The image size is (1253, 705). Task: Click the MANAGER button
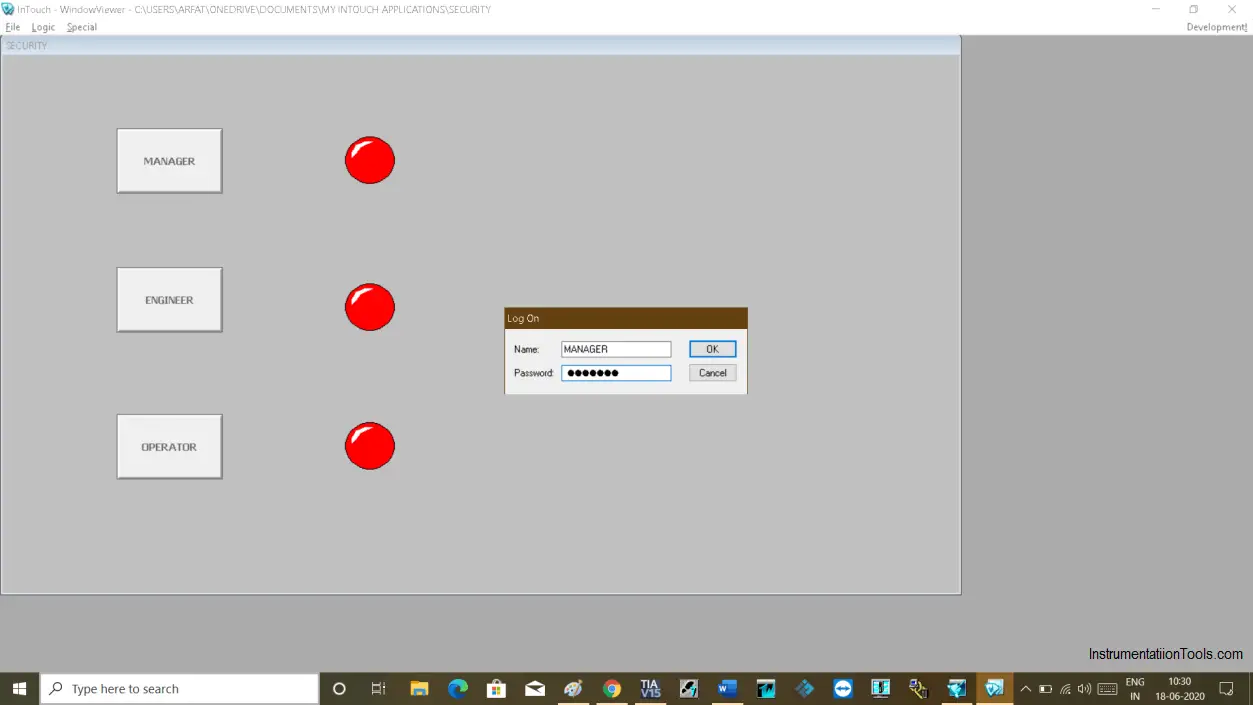click(169, 161)
